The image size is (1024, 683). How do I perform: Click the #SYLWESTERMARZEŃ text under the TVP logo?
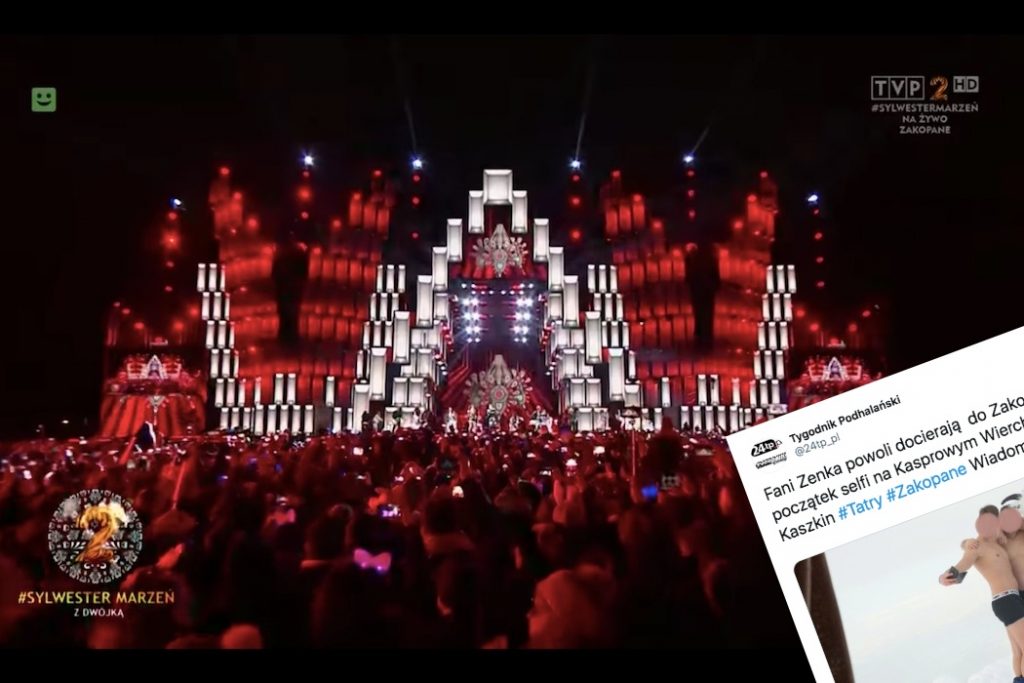pyautogui.click(x=924, y=108)
